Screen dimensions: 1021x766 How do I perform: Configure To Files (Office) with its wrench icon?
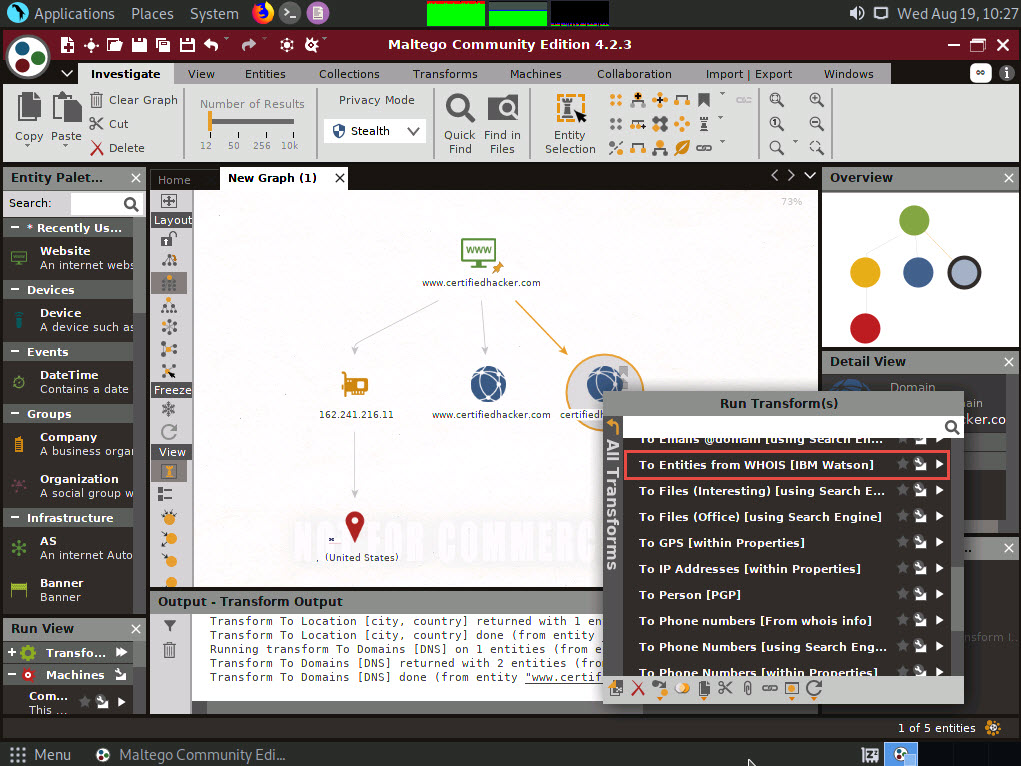click(x=920, y=516)
